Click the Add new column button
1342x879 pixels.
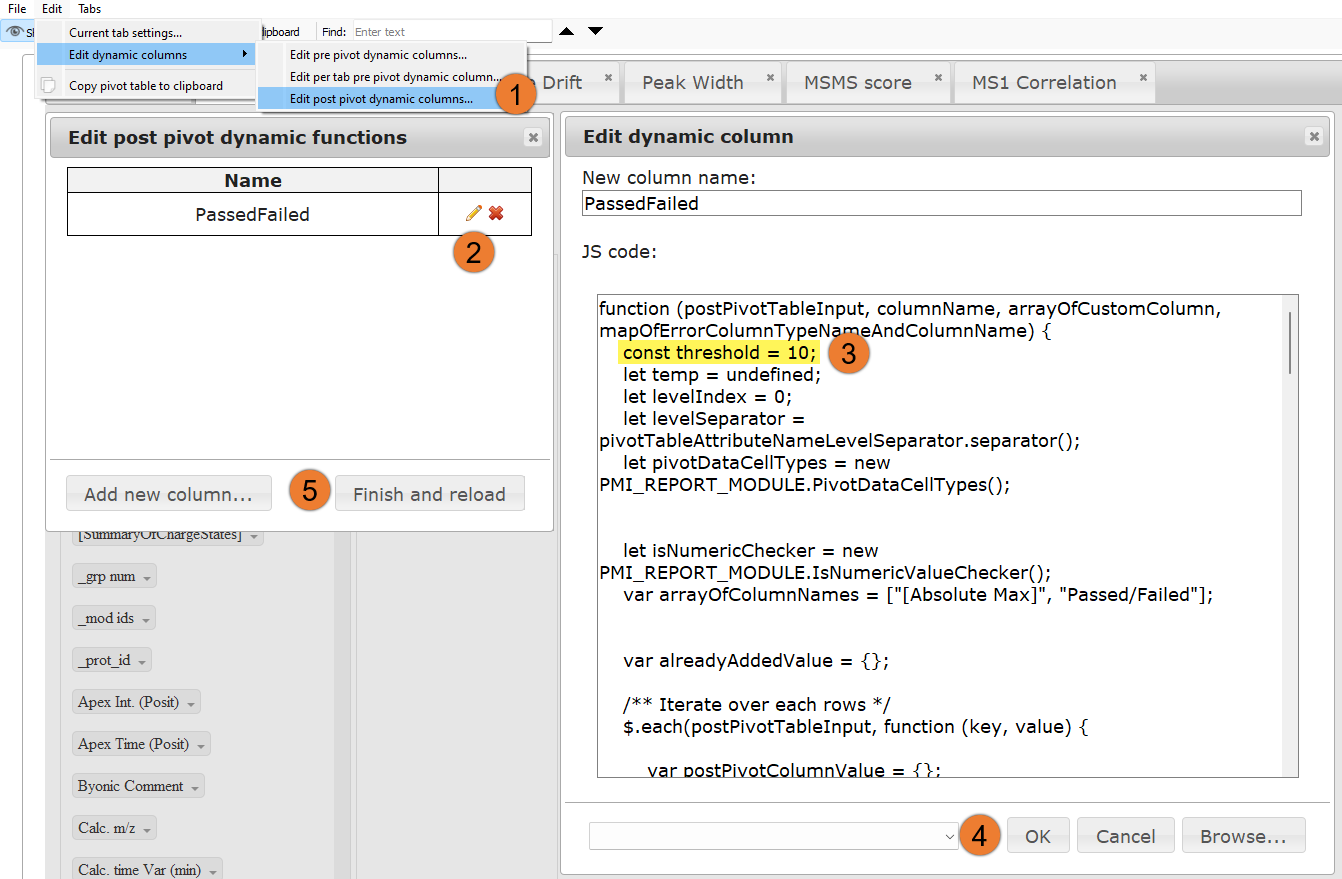pos(168,494)
